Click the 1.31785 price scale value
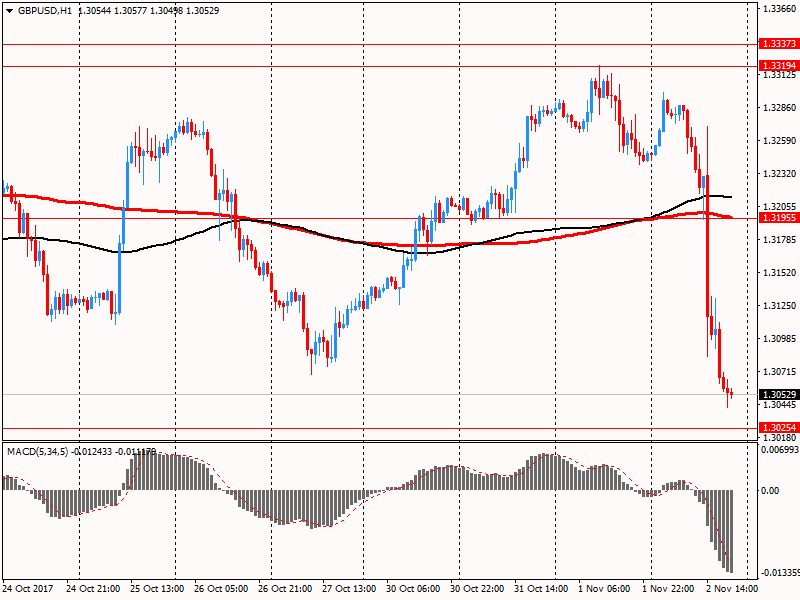Image resolution: width=800 pixels, height=600 pixels. 780,240
